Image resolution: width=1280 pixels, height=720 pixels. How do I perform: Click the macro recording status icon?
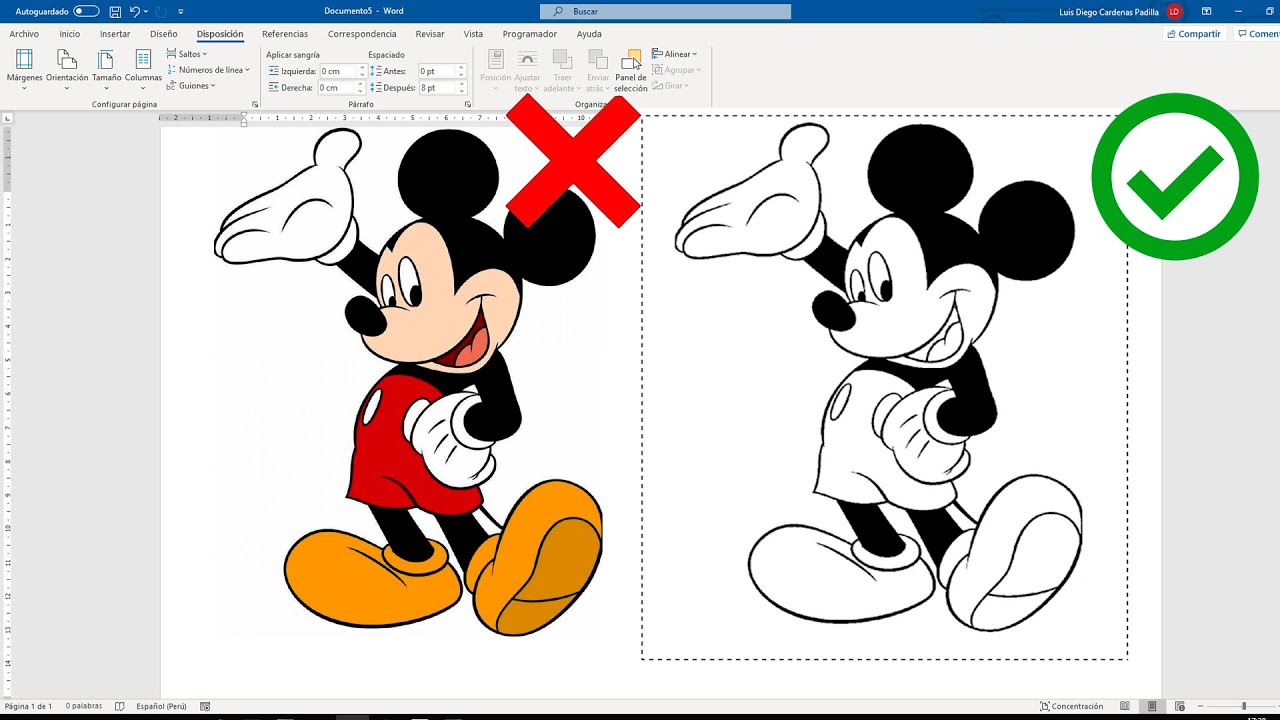tap(205, 706)
